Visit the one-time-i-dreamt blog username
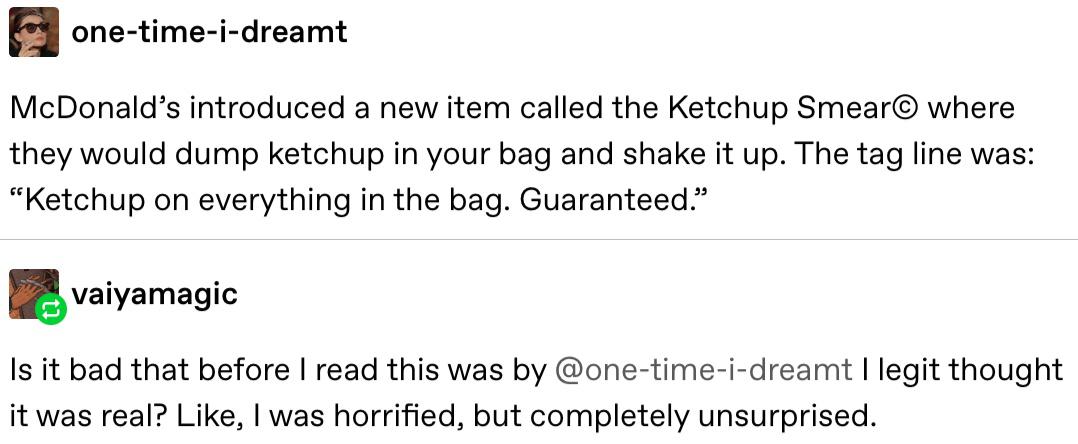1078x444 pixels. (x=209, y=32)
